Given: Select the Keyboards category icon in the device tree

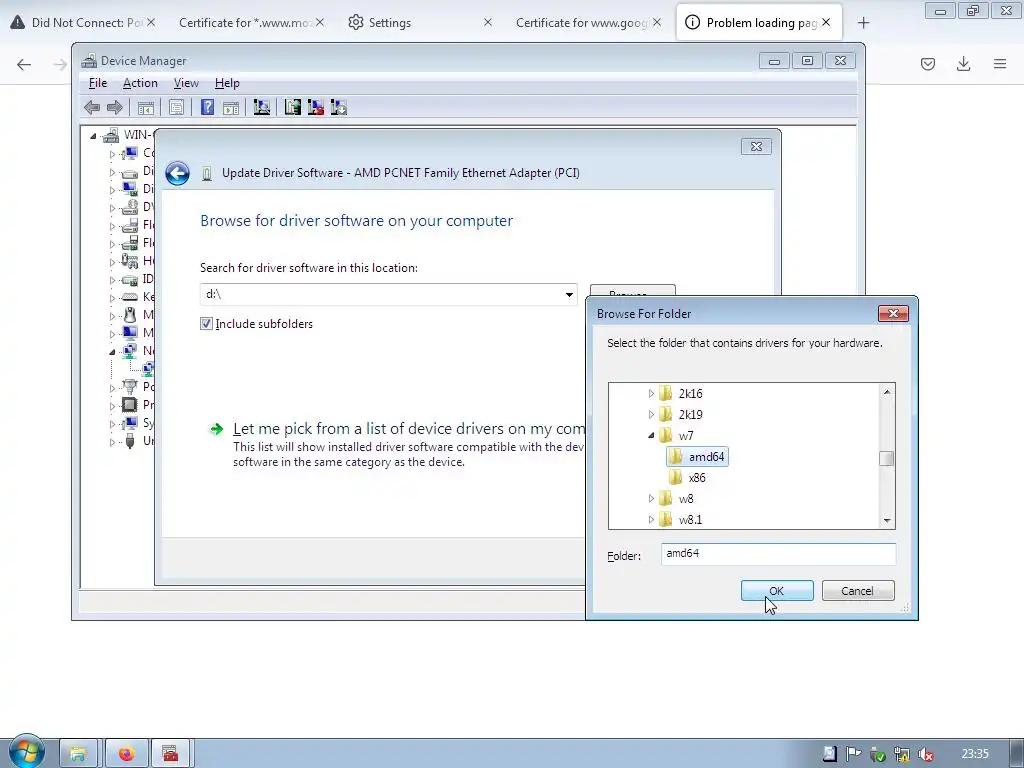Looking at the screenshot, I should click(x=130, y=297).
